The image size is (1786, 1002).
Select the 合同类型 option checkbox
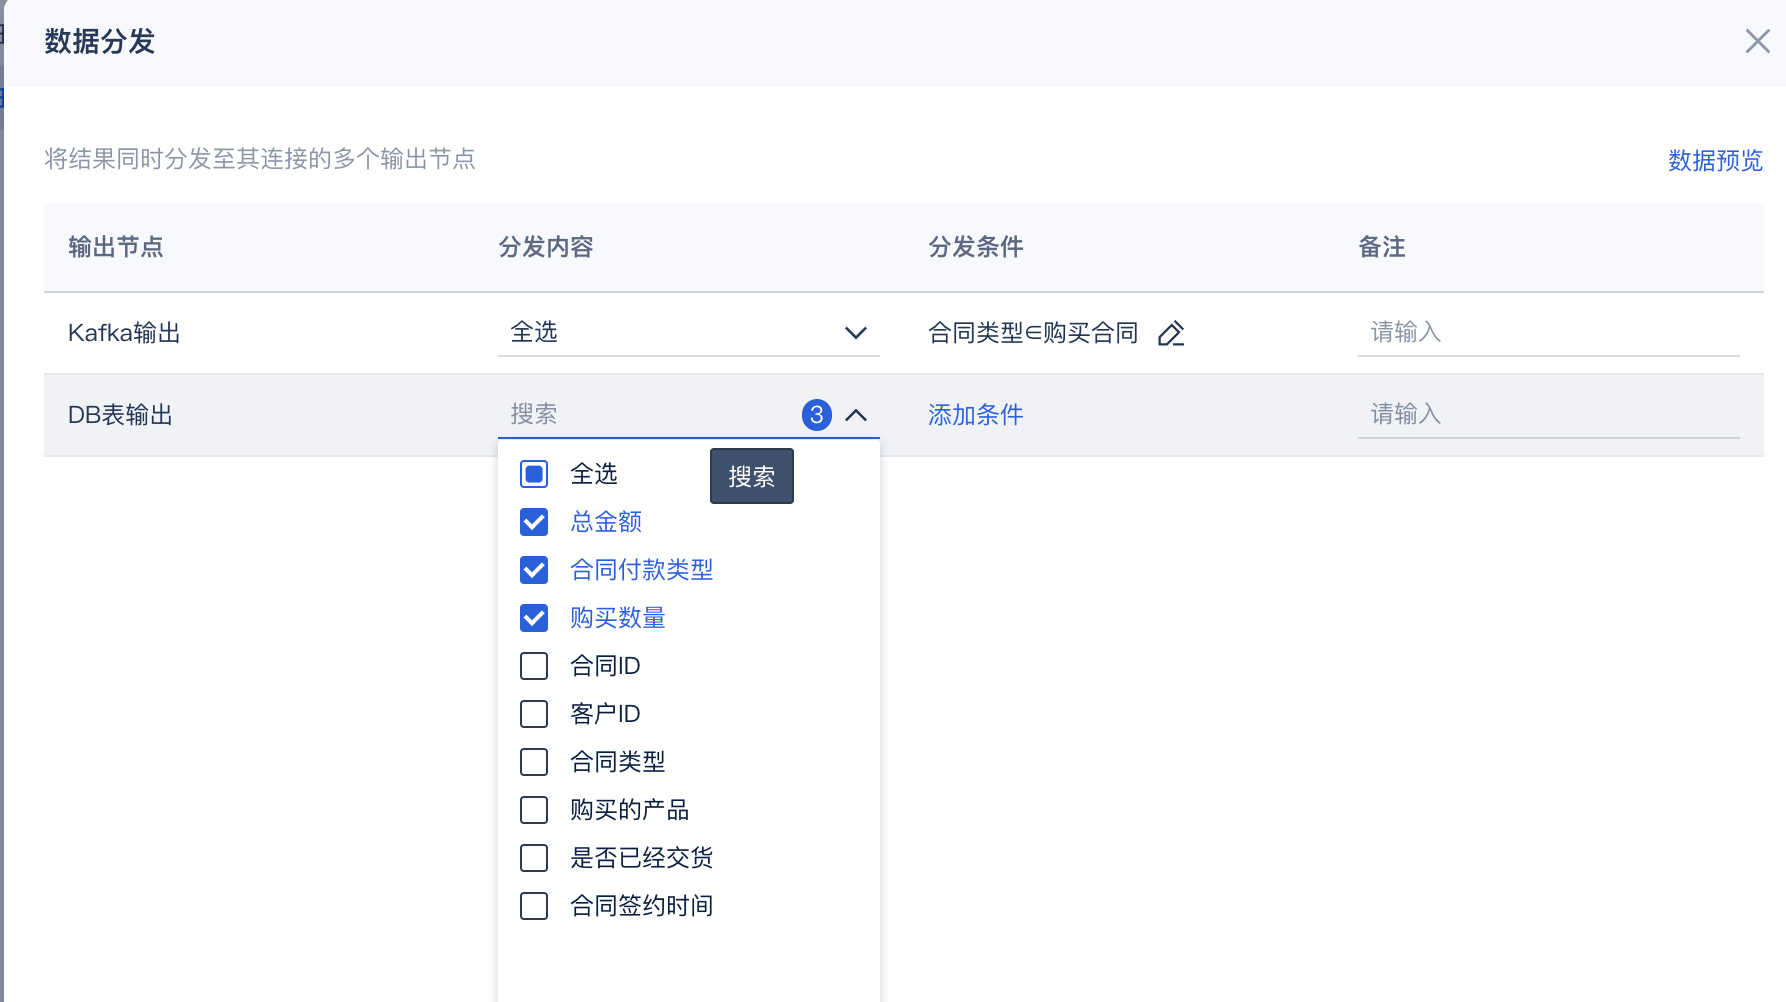coord(534,762)
